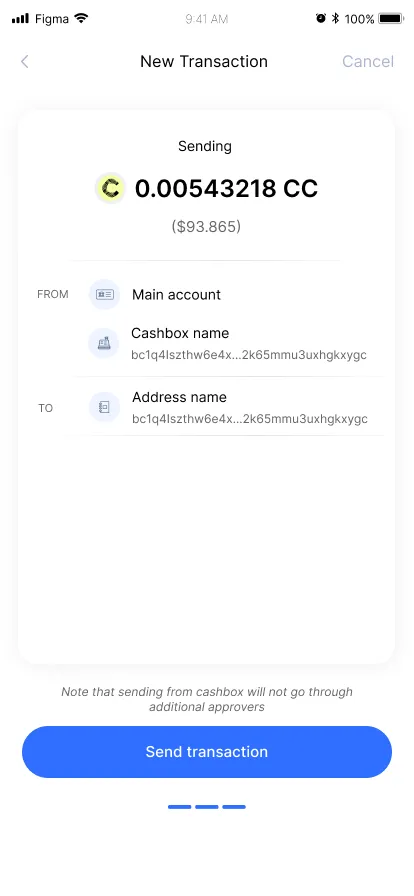
Task: Click the Figma carrier label
Action: (52, 19)
